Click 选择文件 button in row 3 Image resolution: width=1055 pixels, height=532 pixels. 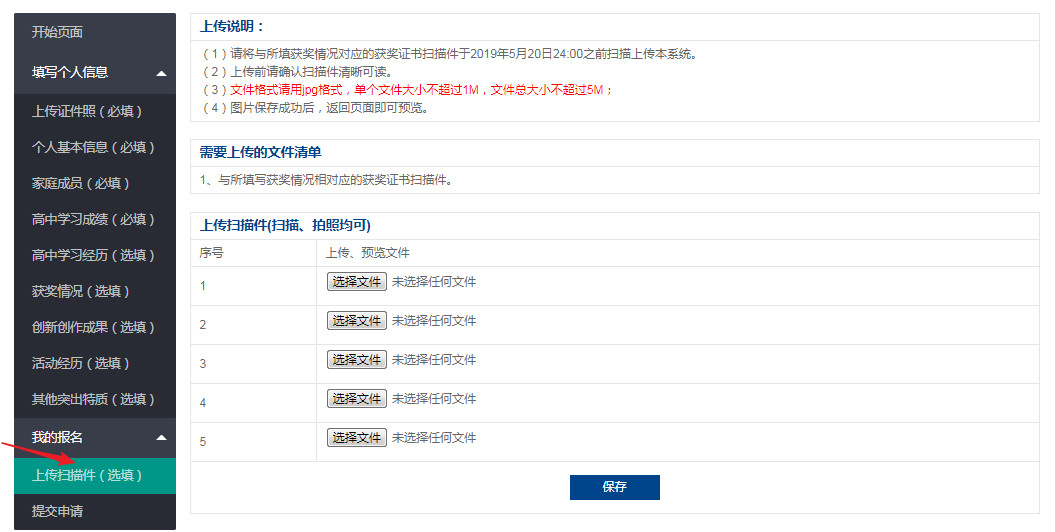click(x=357, y=360)
